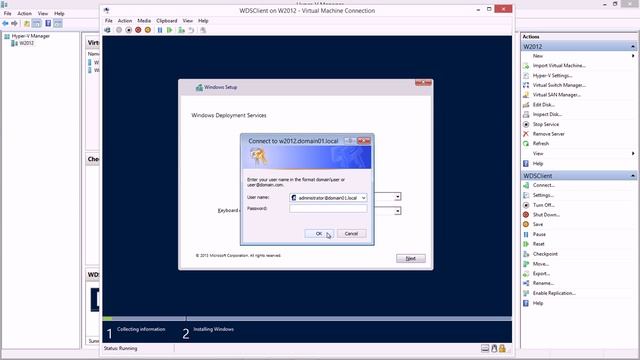The height and width of the screenshot is (360, 640).
Task: Go forward in Hyper-V Manager toolbar
Action: pyautogui.click(x=14, y=23)
